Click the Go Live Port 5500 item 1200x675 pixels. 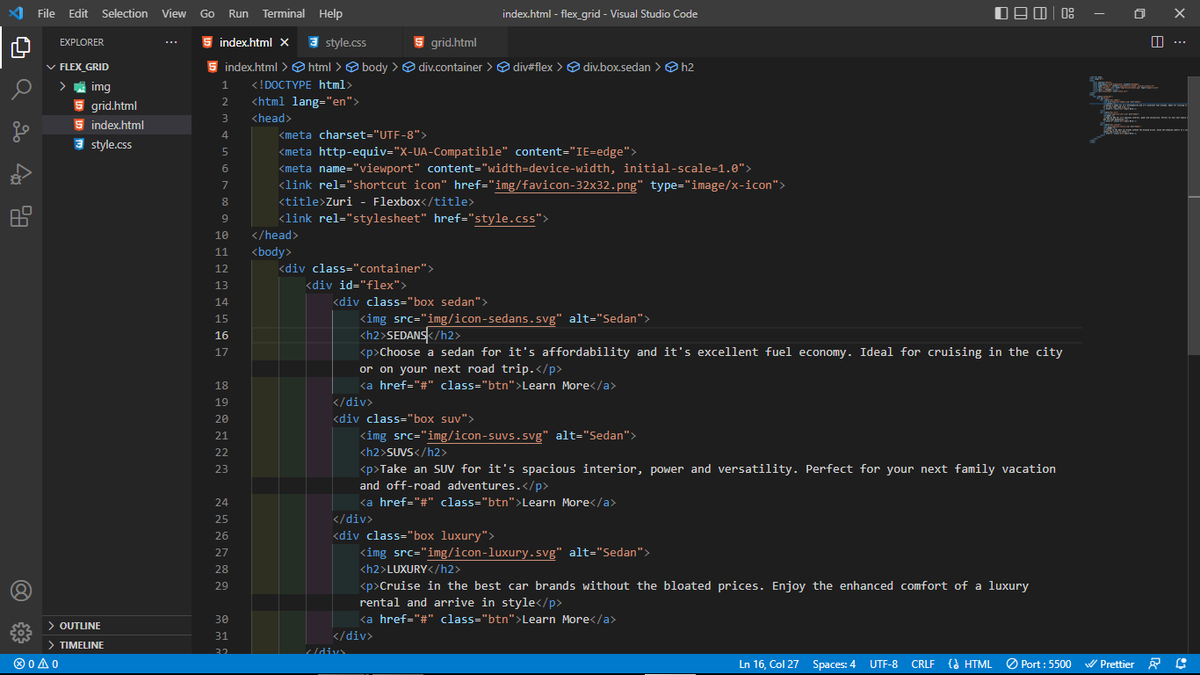(1038, 664)
